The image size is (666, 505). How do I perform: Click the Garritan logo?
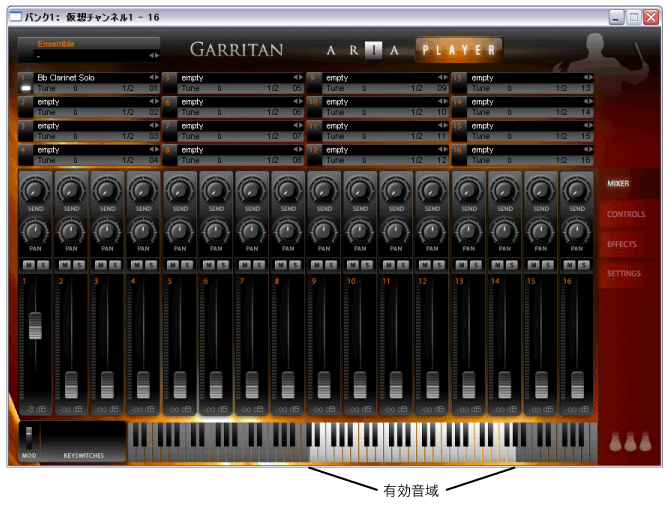tap(237, 50)
